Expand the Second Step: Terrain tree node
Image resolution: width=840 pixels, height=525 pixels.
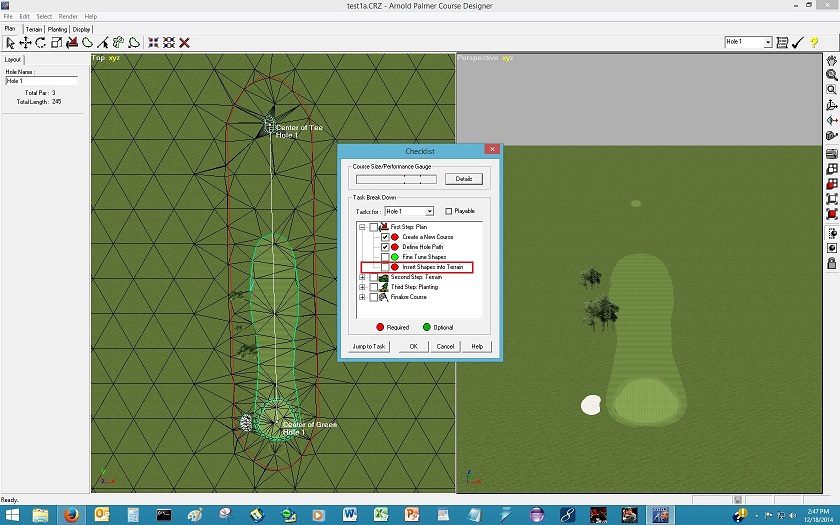[362, 277]
